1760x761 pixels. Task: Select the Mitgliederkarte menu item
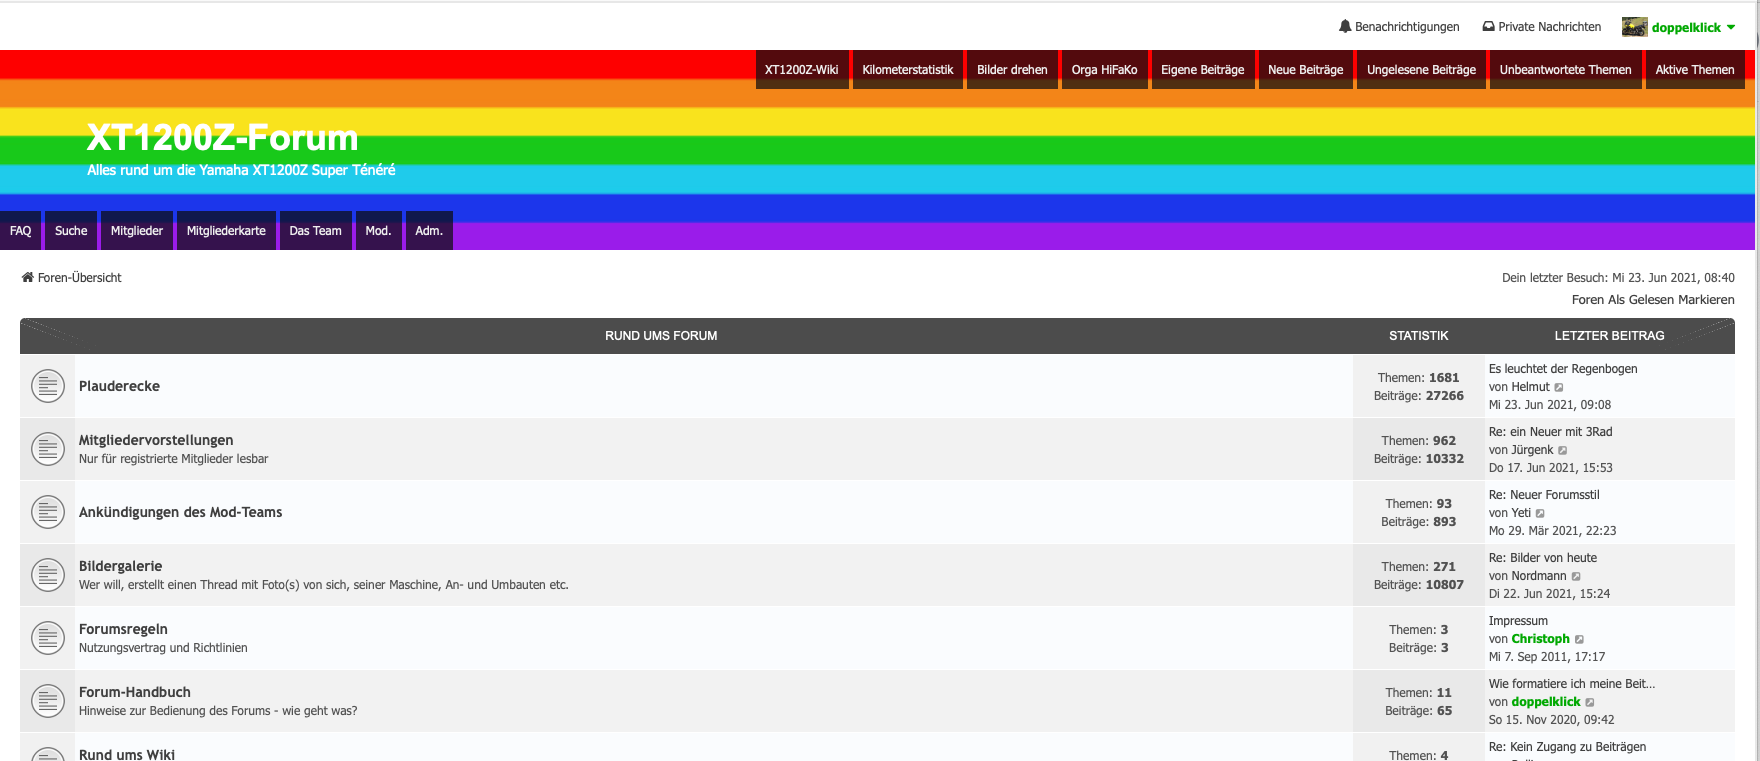tap(226, 231)
